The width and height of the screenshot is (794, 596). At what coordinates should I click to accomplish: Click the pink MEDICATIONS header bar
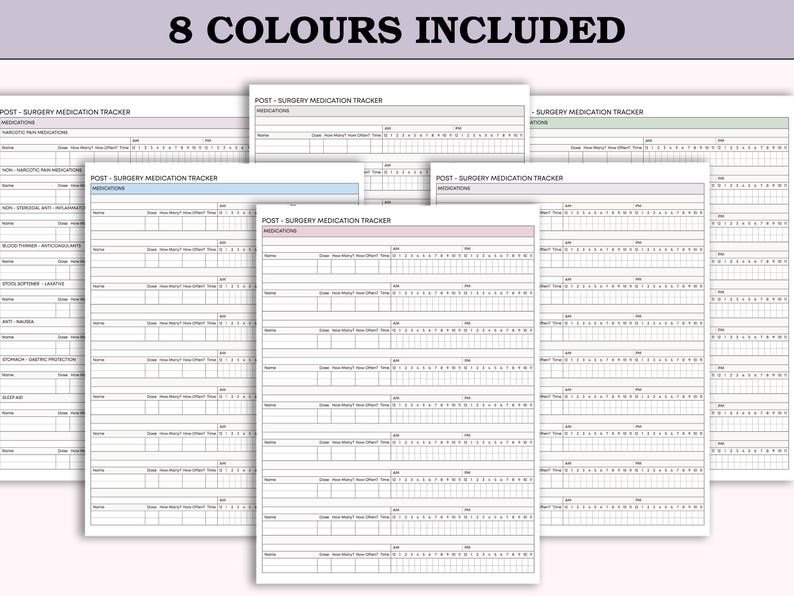[x=398, y=231]
